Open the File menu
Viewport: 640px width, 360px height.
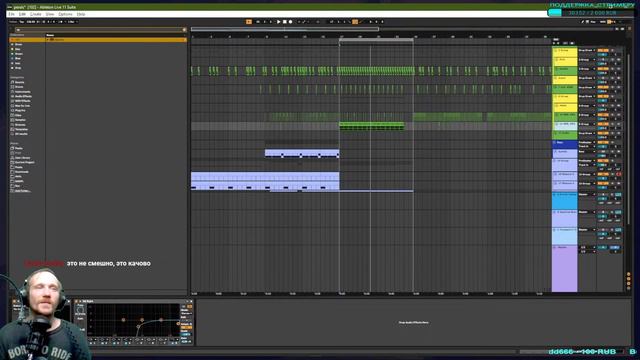tap(11, 14)
